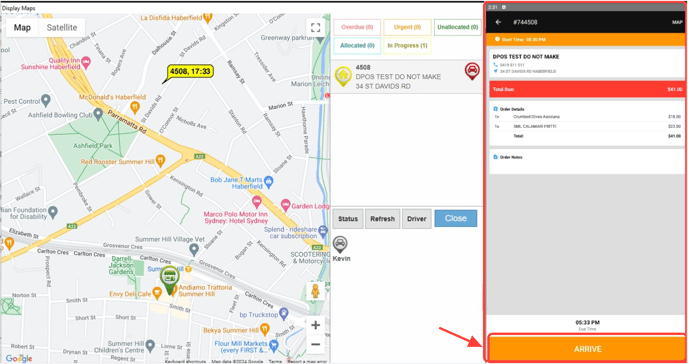Screen dimensions: 688x364
Task: Tap the orange ARRIVE button
Action: (587, 349)
